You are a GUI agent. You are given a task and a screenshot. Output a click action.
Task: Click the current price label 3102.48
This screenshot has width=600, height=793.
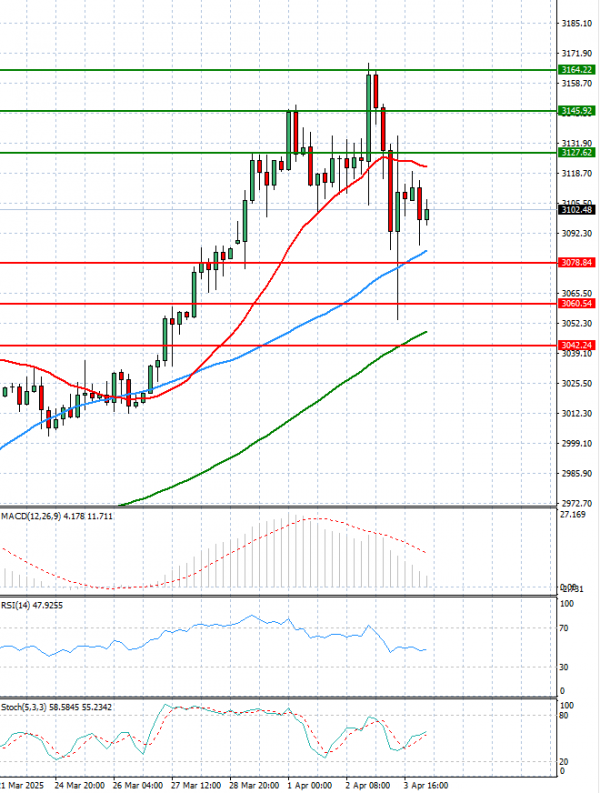(578, 210)
